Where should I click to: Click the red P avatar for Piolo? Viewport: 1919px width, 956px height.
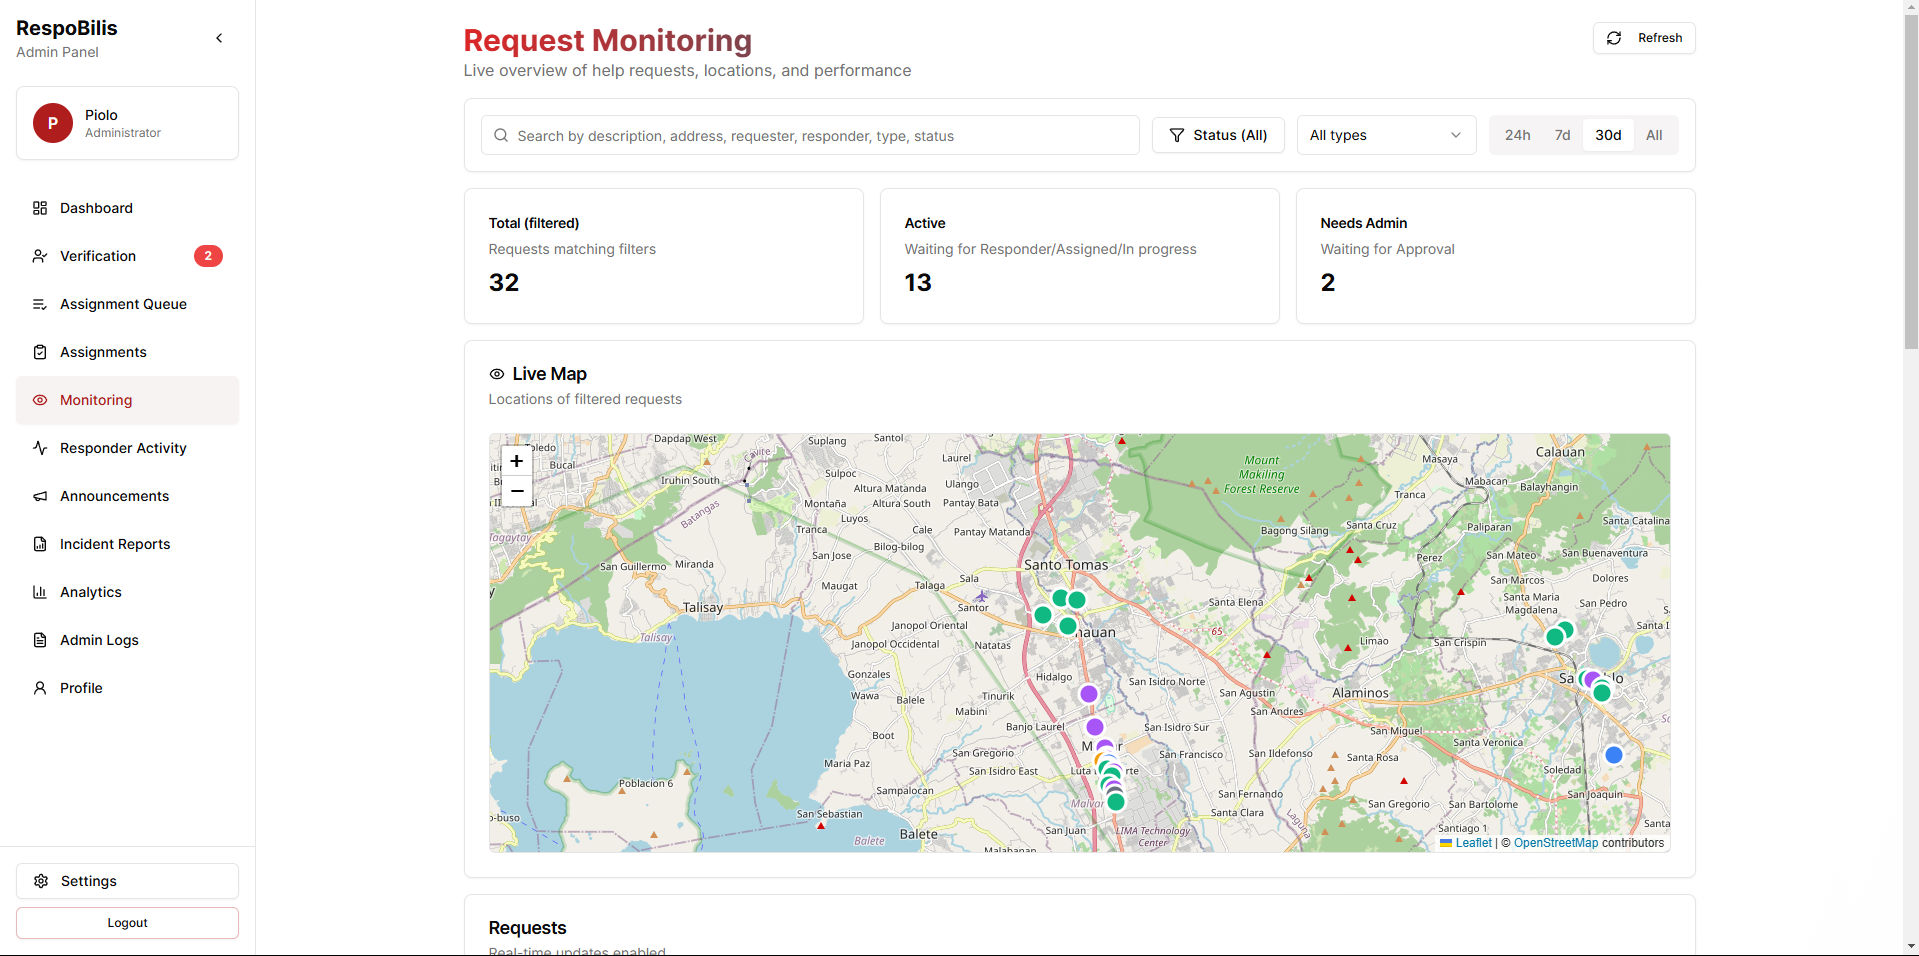click(53, 123)
